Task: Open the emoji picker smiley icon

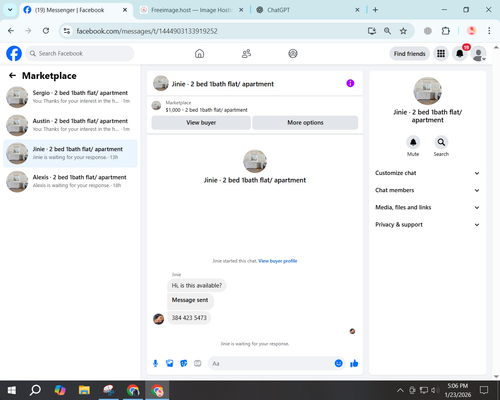Action: click(x=338, y=363)
